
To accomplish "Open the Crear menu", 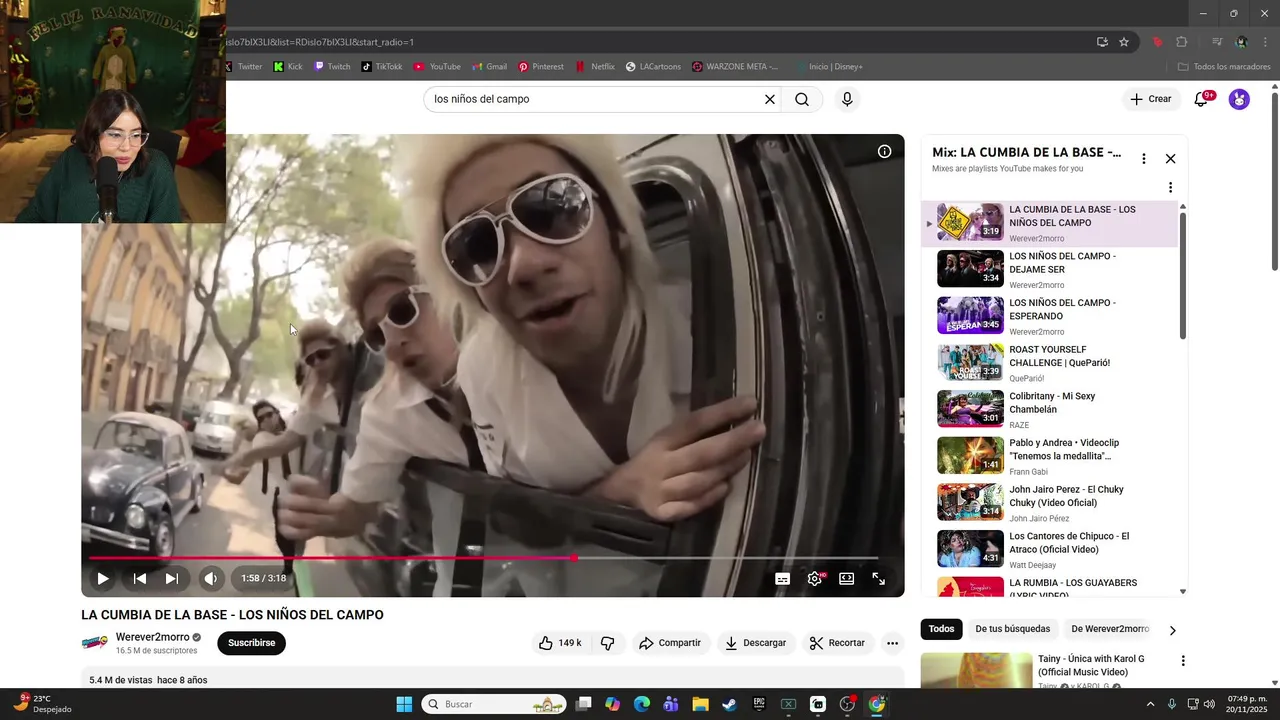I will pyautogui.click(x=1150, y=99).
